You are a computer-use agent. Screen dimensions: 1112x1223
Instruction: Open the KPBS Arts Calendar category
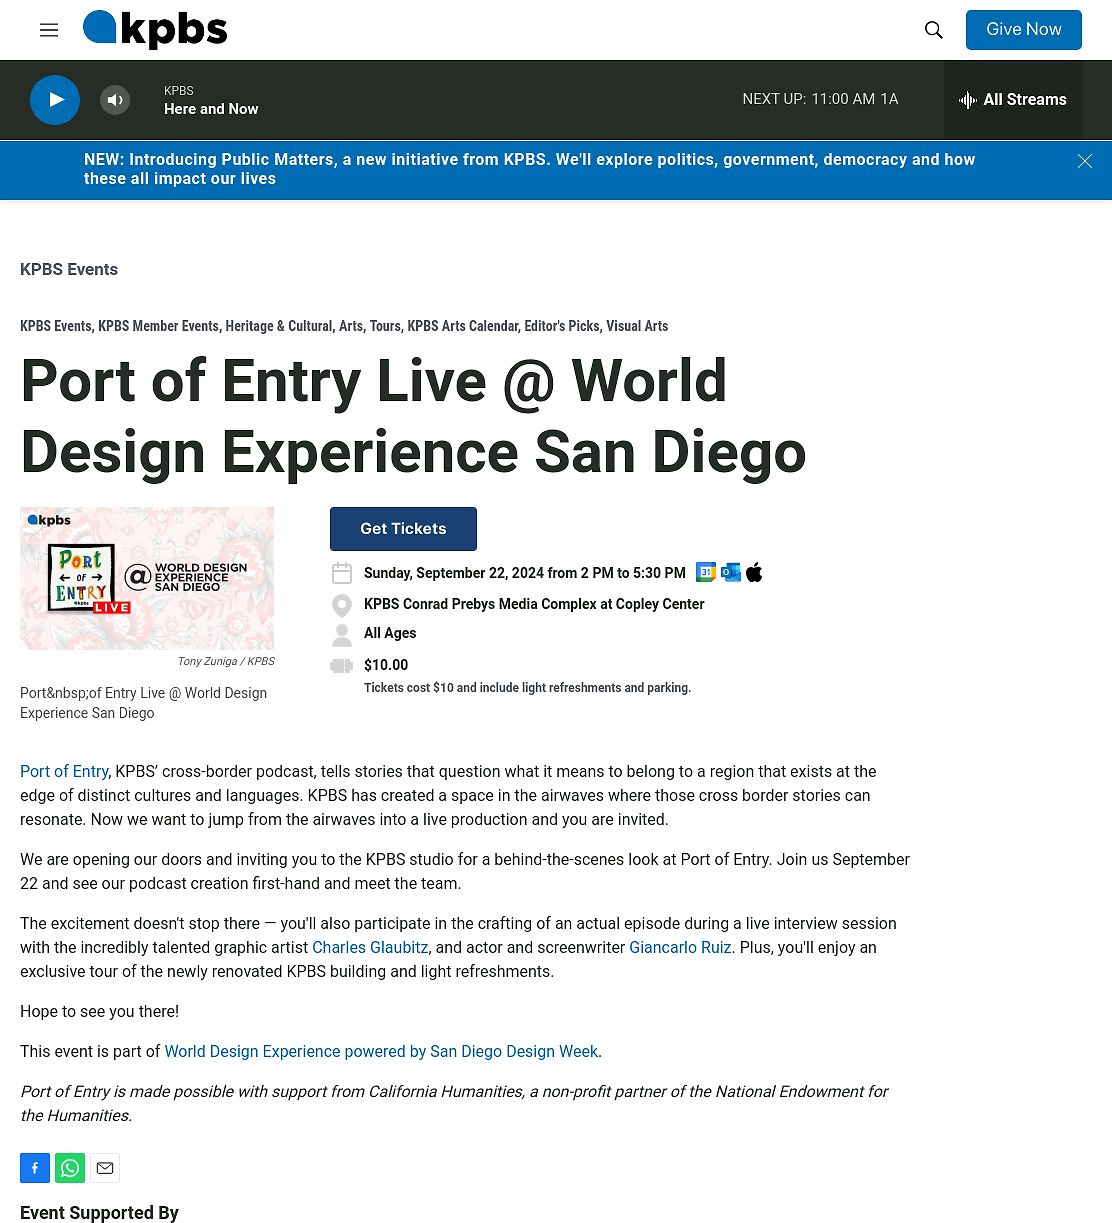pyautogui.click(x=462, y=326)
